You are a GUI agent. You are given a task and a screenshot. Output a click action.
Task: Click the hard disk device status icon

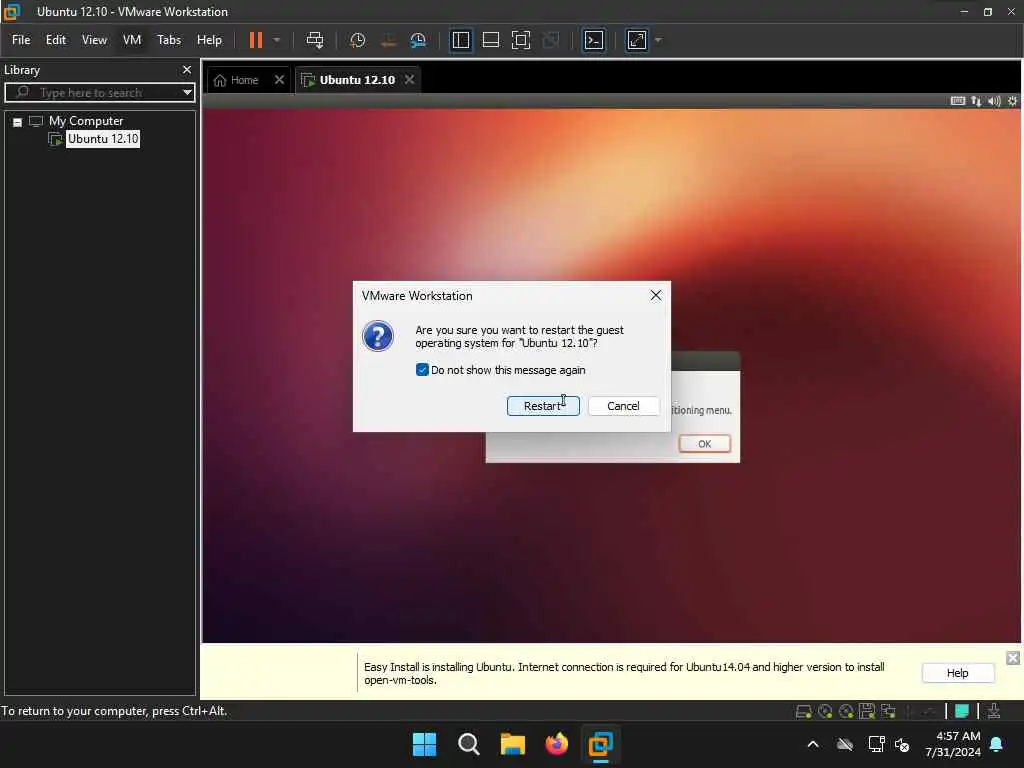point(804,711)
